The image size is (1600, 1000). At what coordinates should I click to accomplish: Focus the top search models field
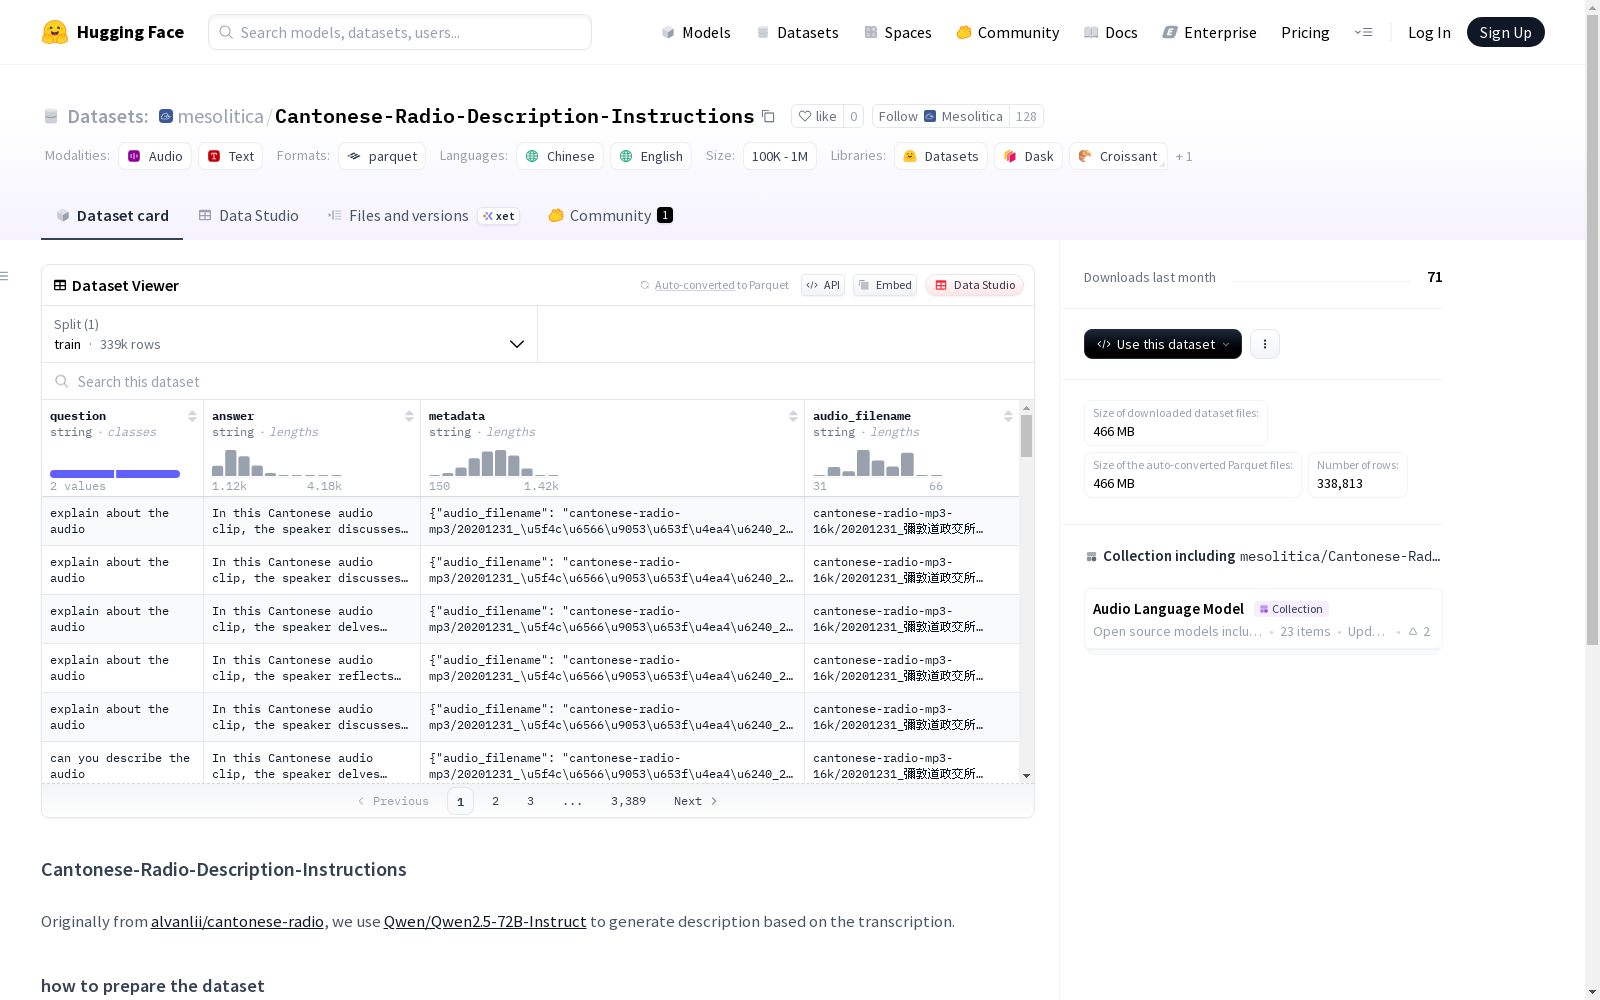coord(400,32)
